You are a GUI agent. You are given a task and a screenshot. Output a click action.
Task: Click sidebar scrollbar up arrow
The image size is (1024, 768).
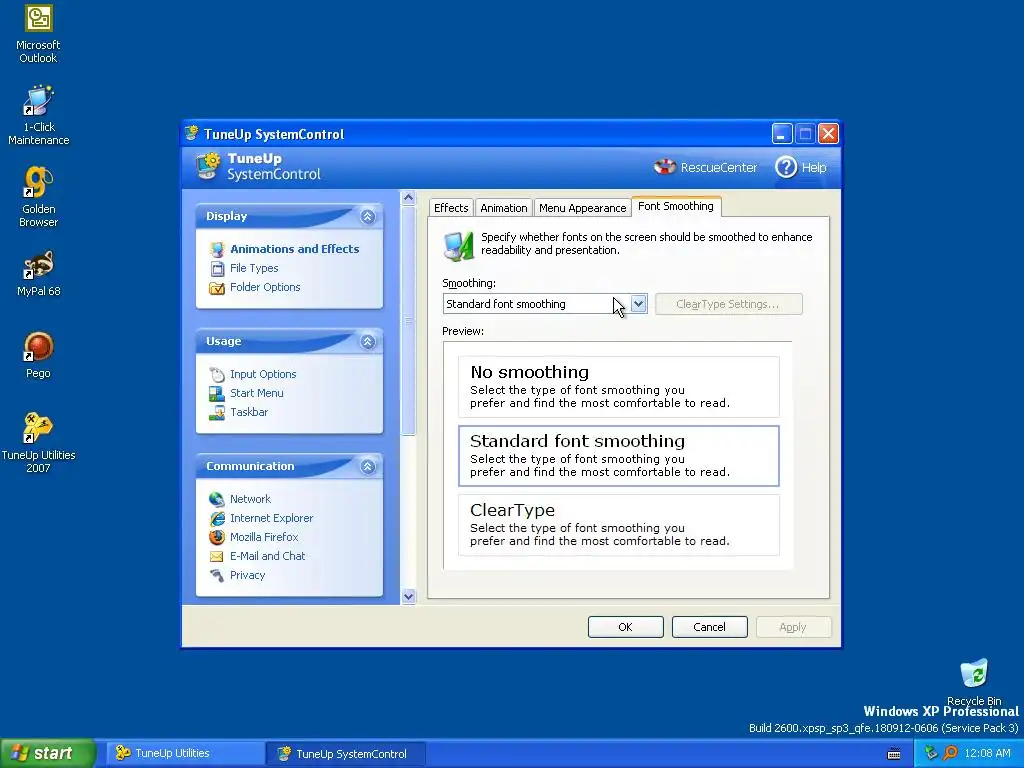click(408, 197)
